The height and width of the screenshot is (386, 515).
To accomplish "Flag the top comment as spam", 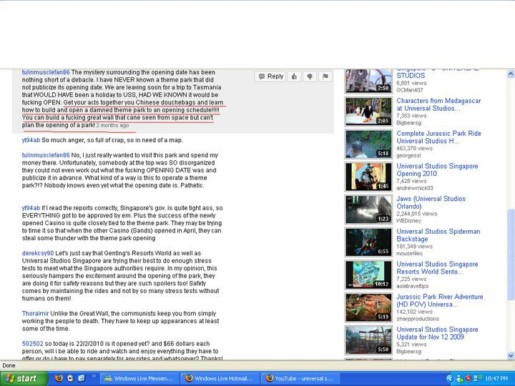I will click(325, 76).
